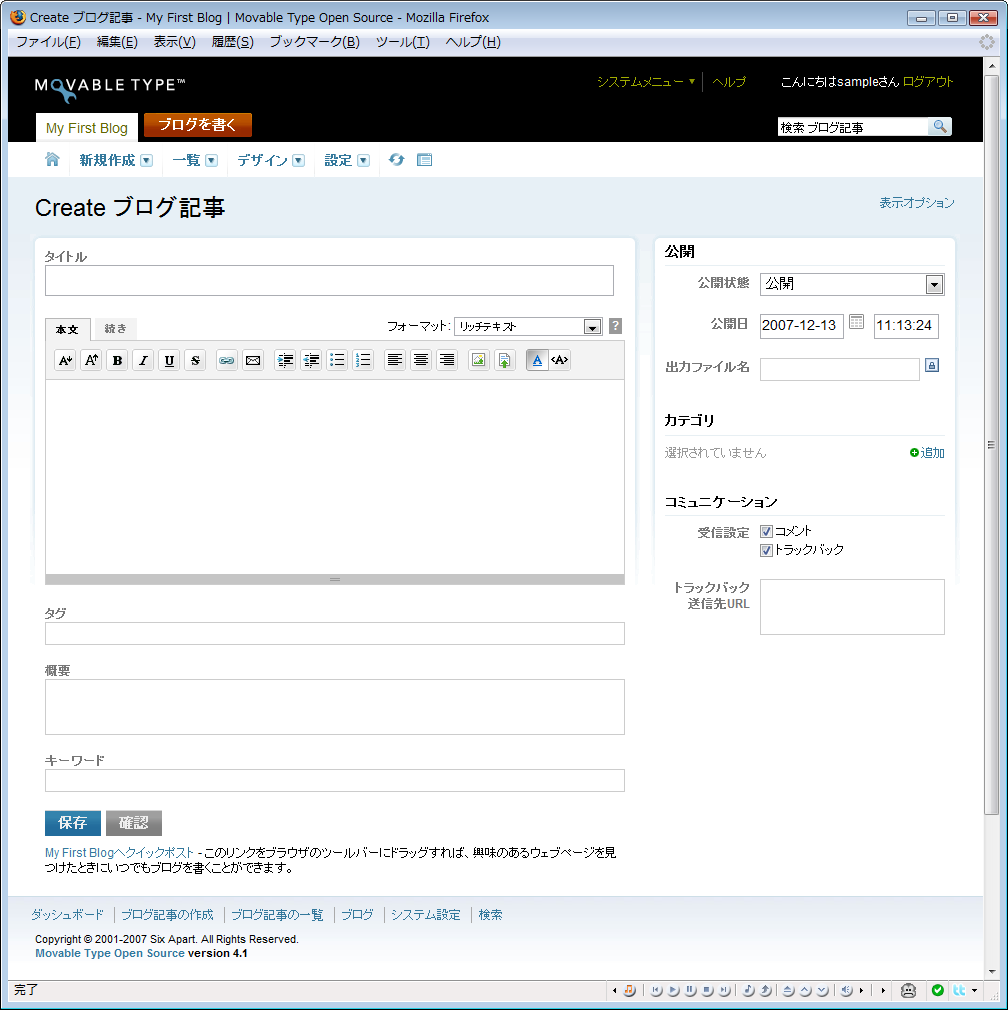
Task: Switch editor to HTML mode icon
Action: [x=559, y=360]
